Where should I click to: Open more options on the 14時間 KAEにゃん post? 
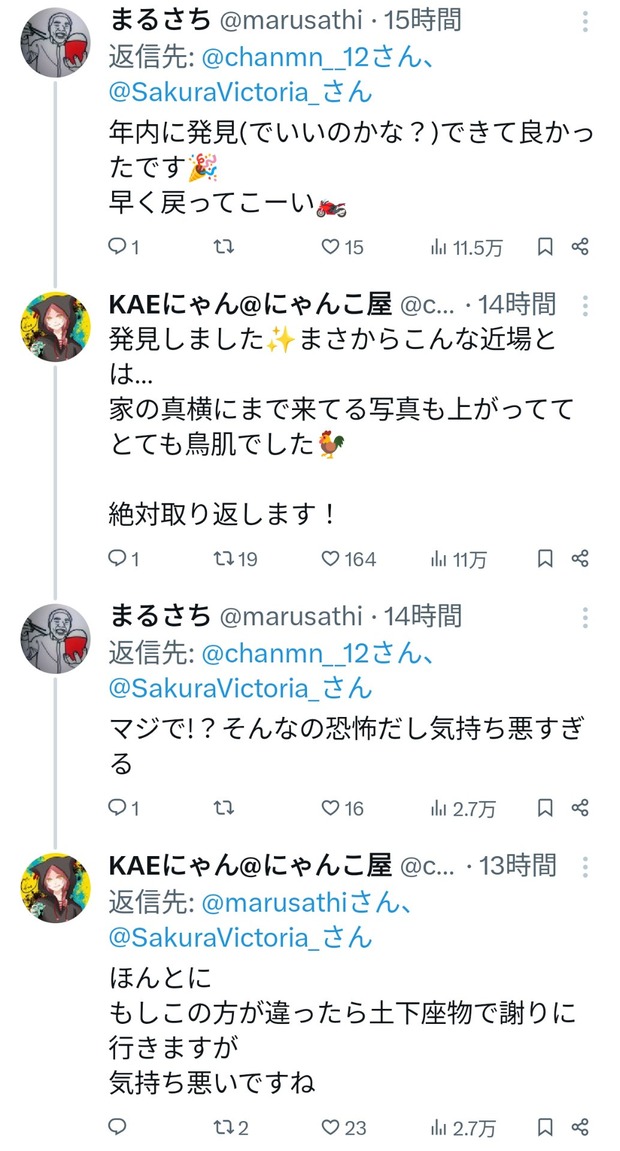pos(585,305)
